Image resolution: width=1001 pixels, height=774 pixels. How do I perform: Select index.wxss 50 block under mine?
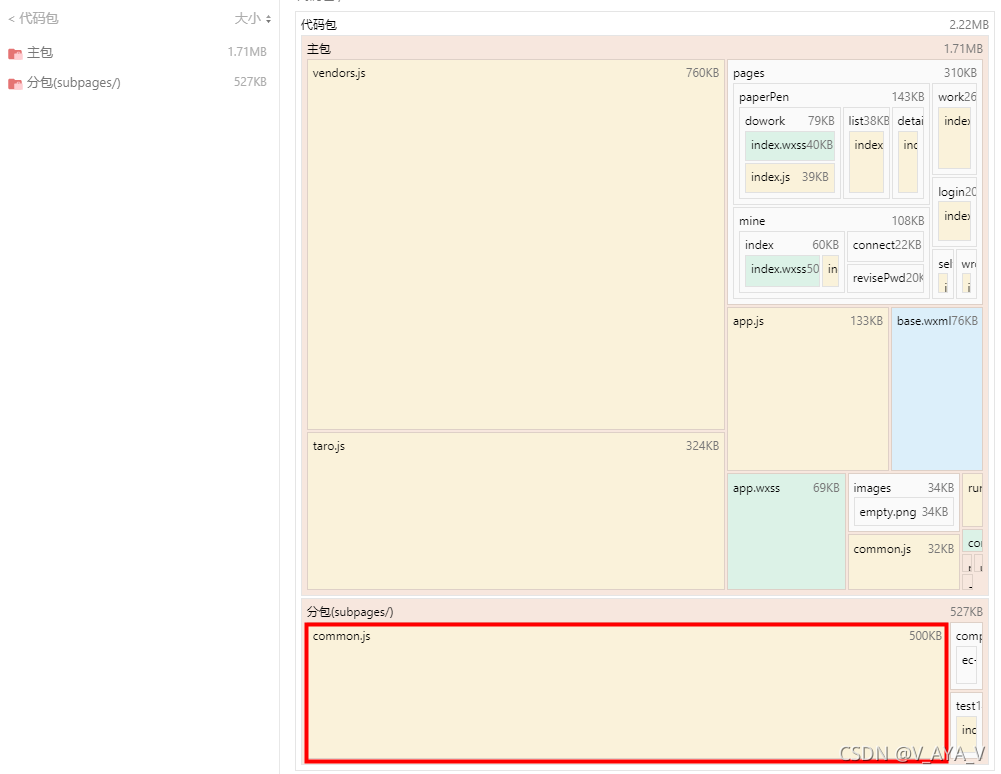coord(783,271)
